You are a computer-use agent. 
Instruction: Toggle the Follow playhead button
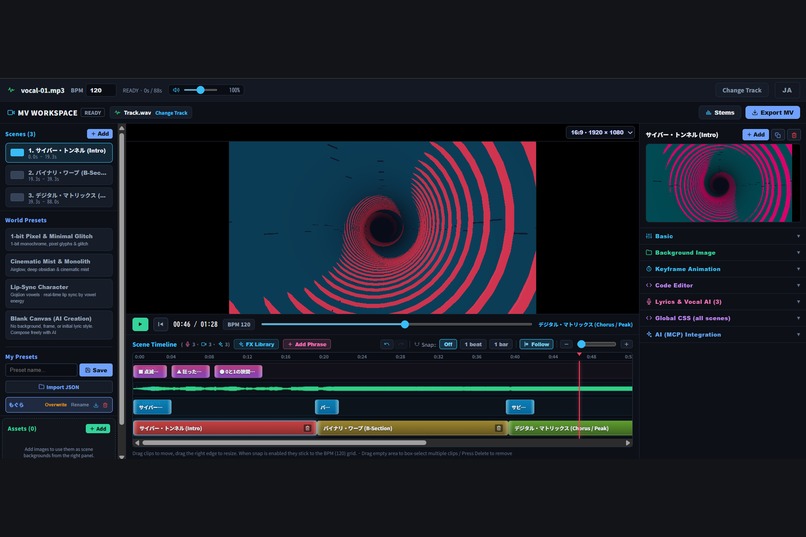(536, 344)
